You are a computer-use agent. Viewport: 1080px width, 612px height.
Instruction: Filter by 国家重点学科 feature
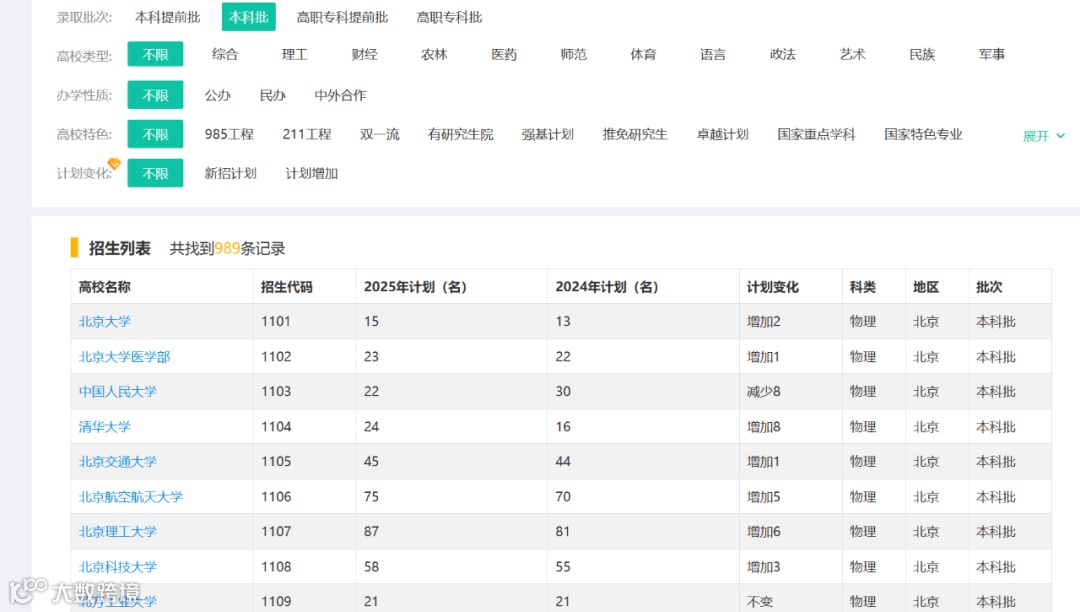click(816, 134)
